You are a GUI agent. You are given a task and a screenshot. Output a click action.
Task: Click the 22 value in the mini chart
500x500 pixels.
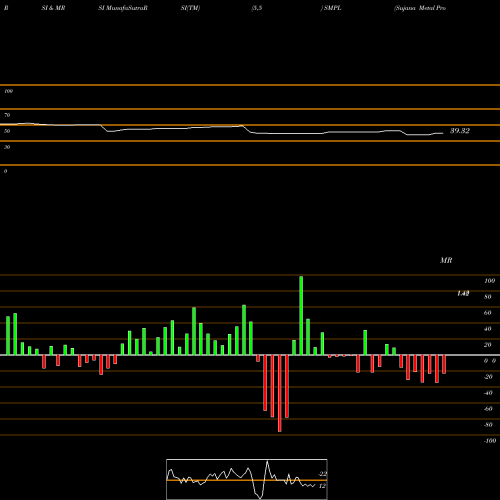coord(323,474)
